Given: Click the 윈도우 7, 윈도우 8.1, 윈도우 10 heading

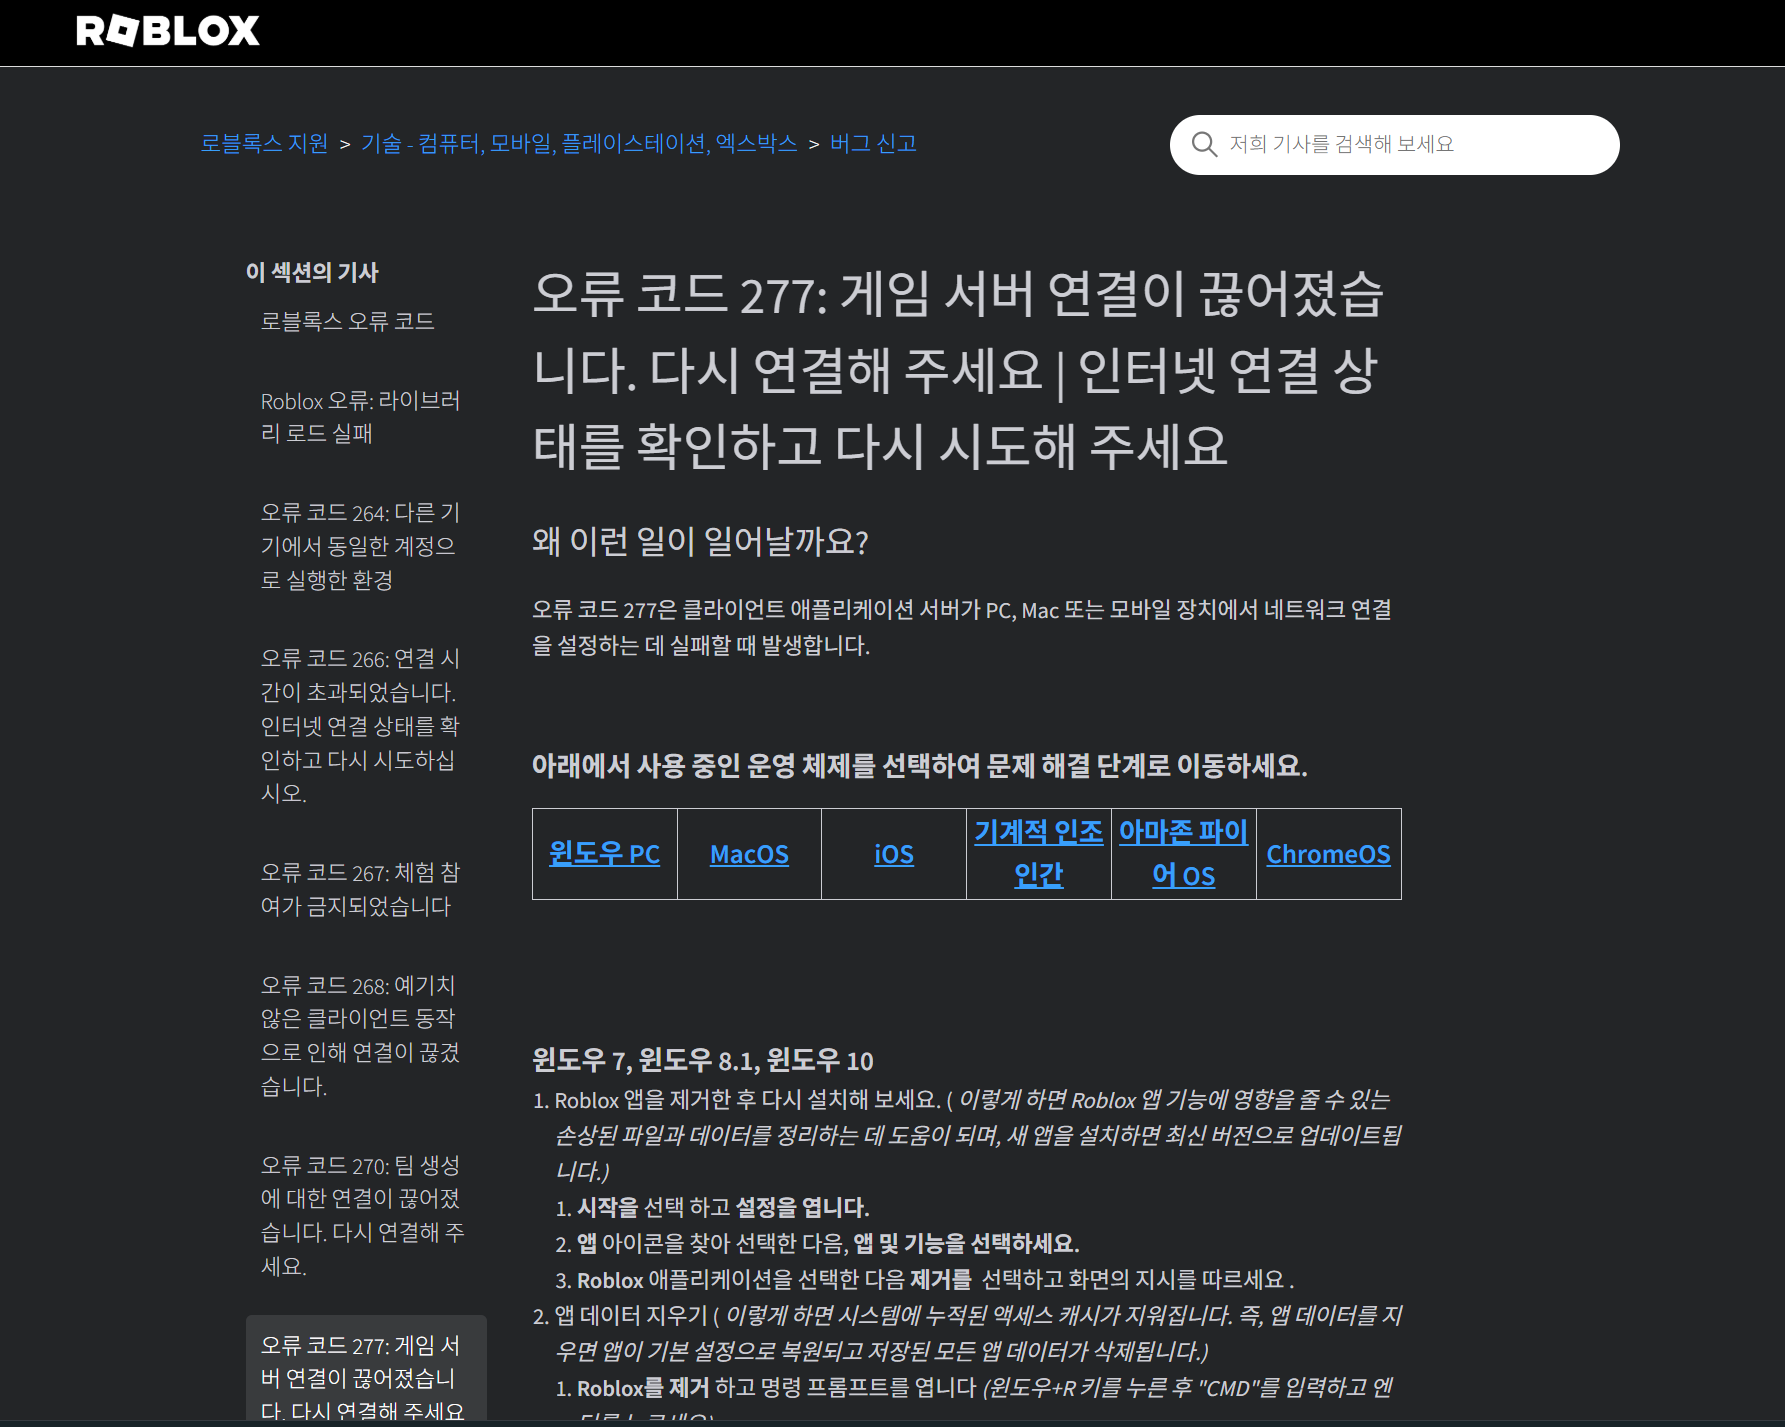Looking at the screenshot, I should point(703,1060).
